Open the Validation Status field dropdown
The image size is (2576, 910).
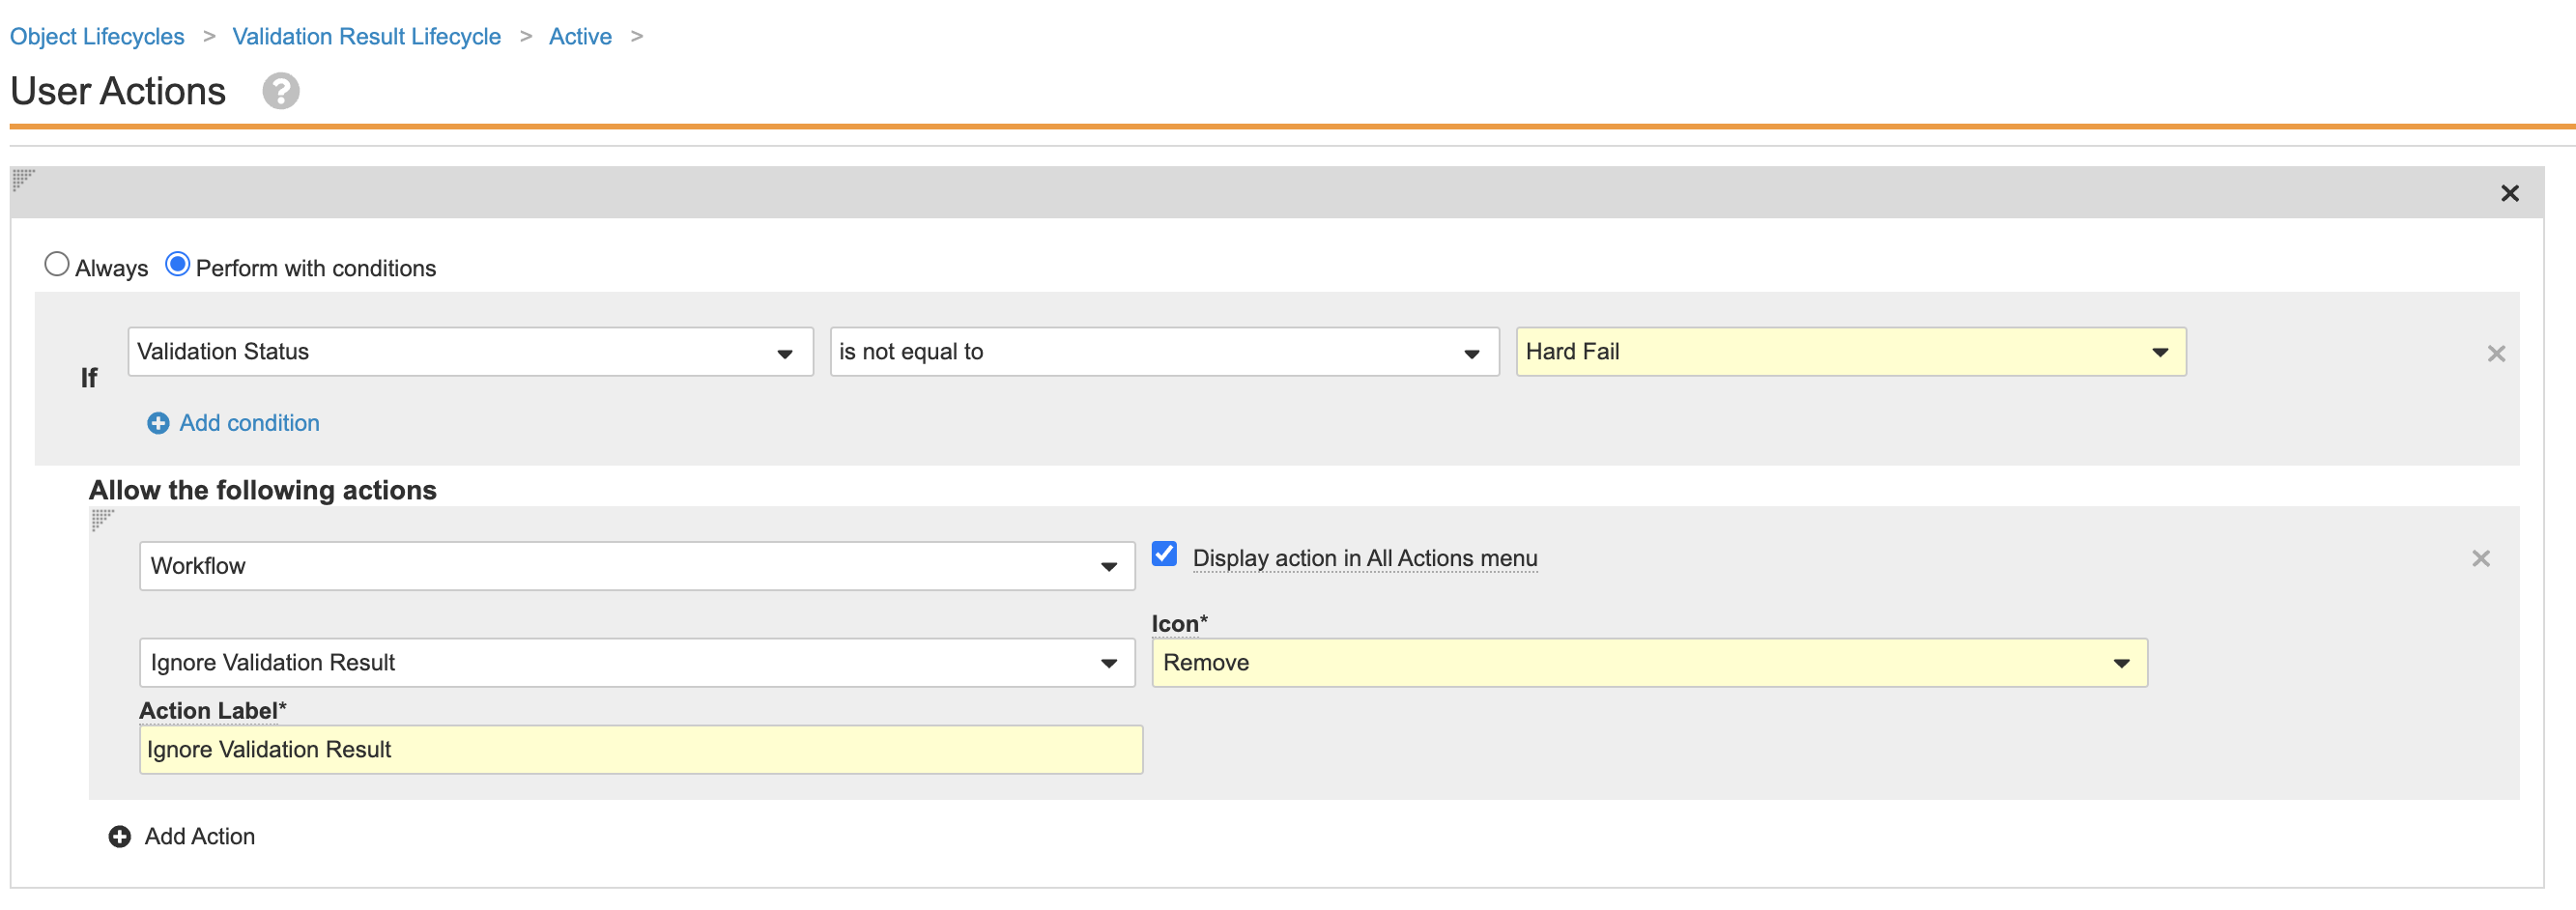[470, 352]
